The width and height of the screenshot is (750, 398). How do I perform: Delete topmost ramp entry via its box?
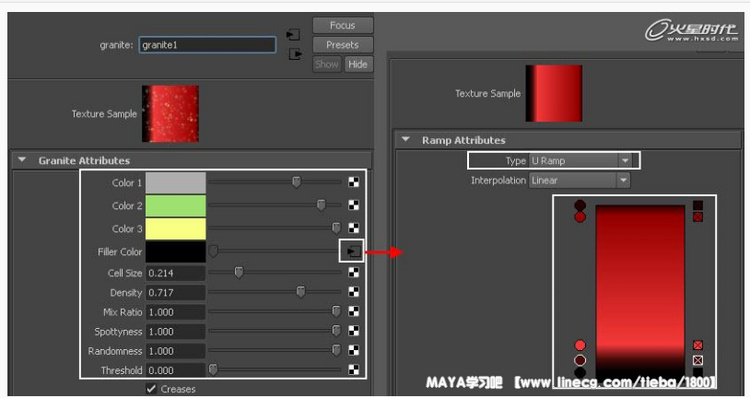click(698, 205)
